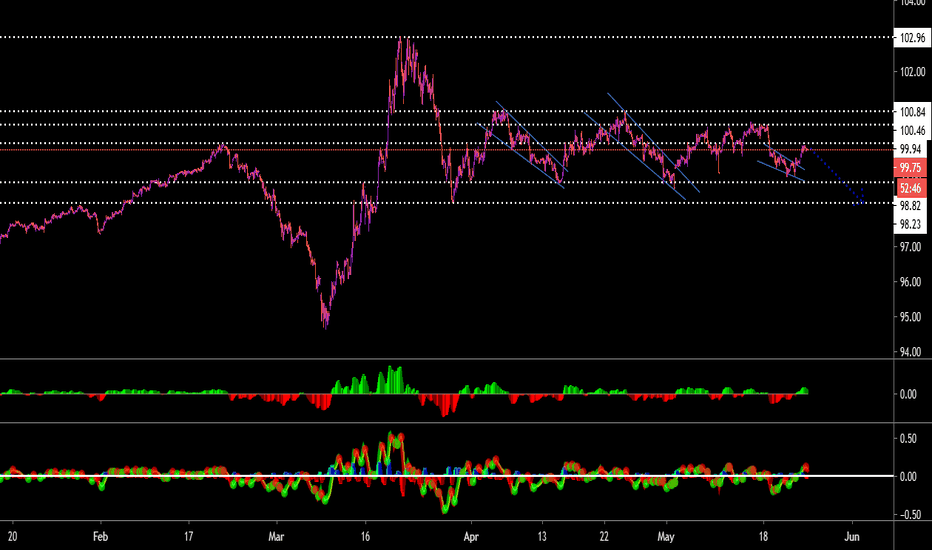Image resolution: width=932 pixels, height=550 pixels.
Task: Click the May date label on time axis
Action: point(666,537)
